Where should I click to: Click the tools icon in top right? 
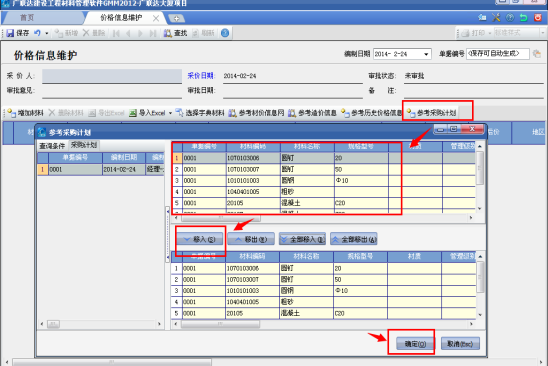(496, 17)
